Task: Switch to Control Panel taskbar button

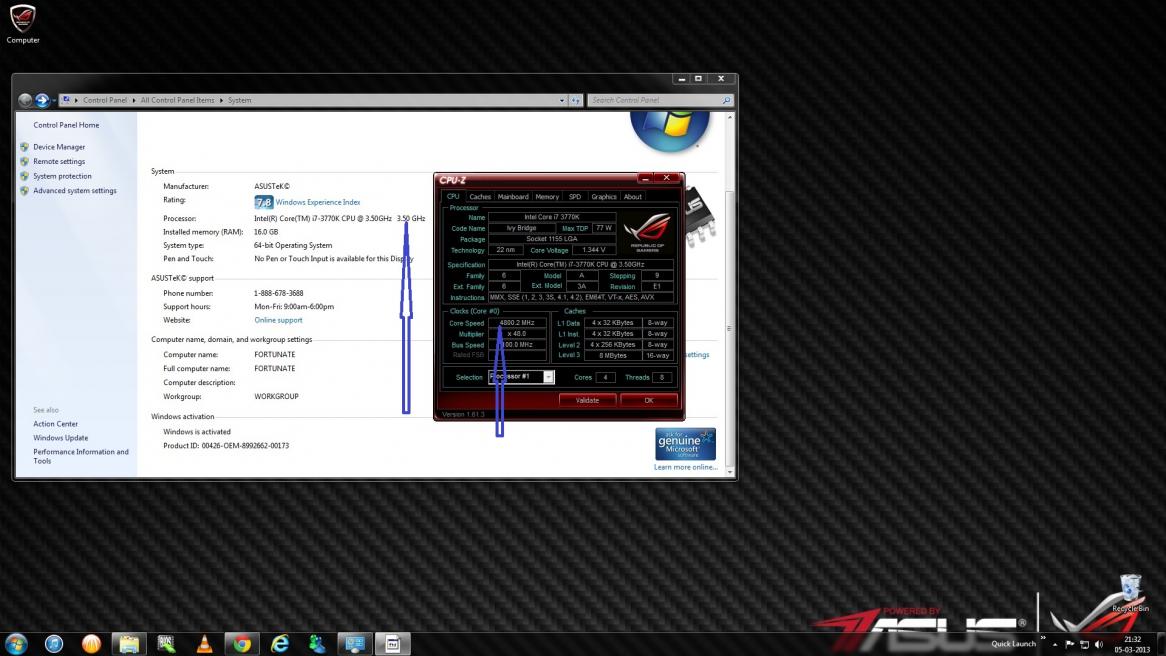Action: (355, 643)
